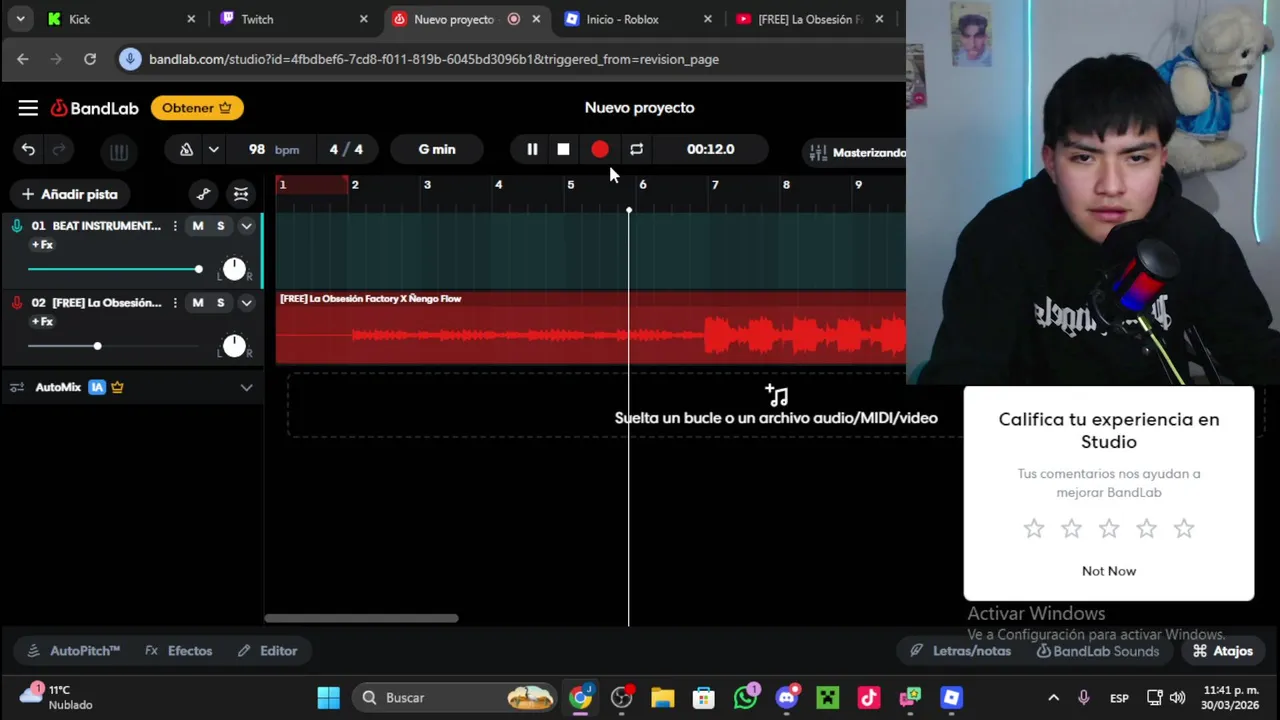The image size is (1280, 720).
Task: Open the G min key selector
Action: (x=437, y=149)
